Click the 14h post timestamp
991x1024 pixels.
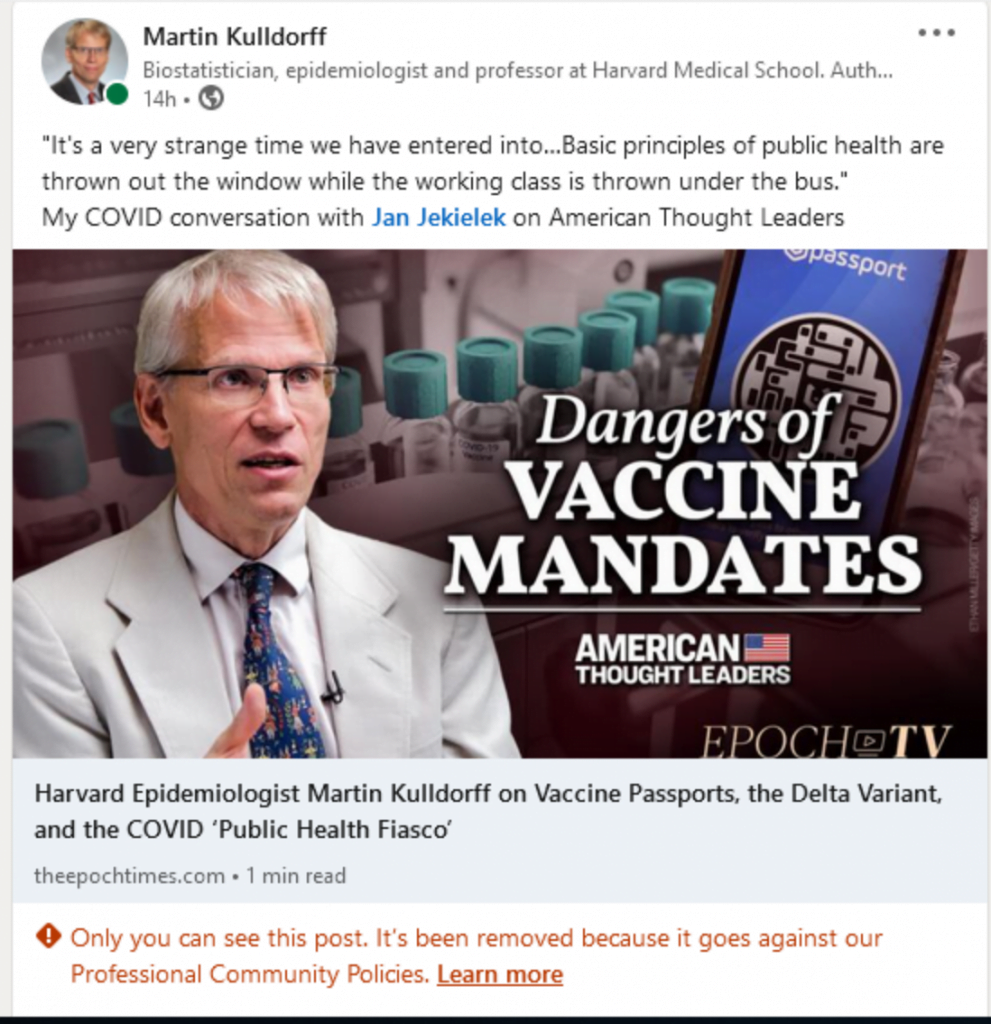(159, 99)
